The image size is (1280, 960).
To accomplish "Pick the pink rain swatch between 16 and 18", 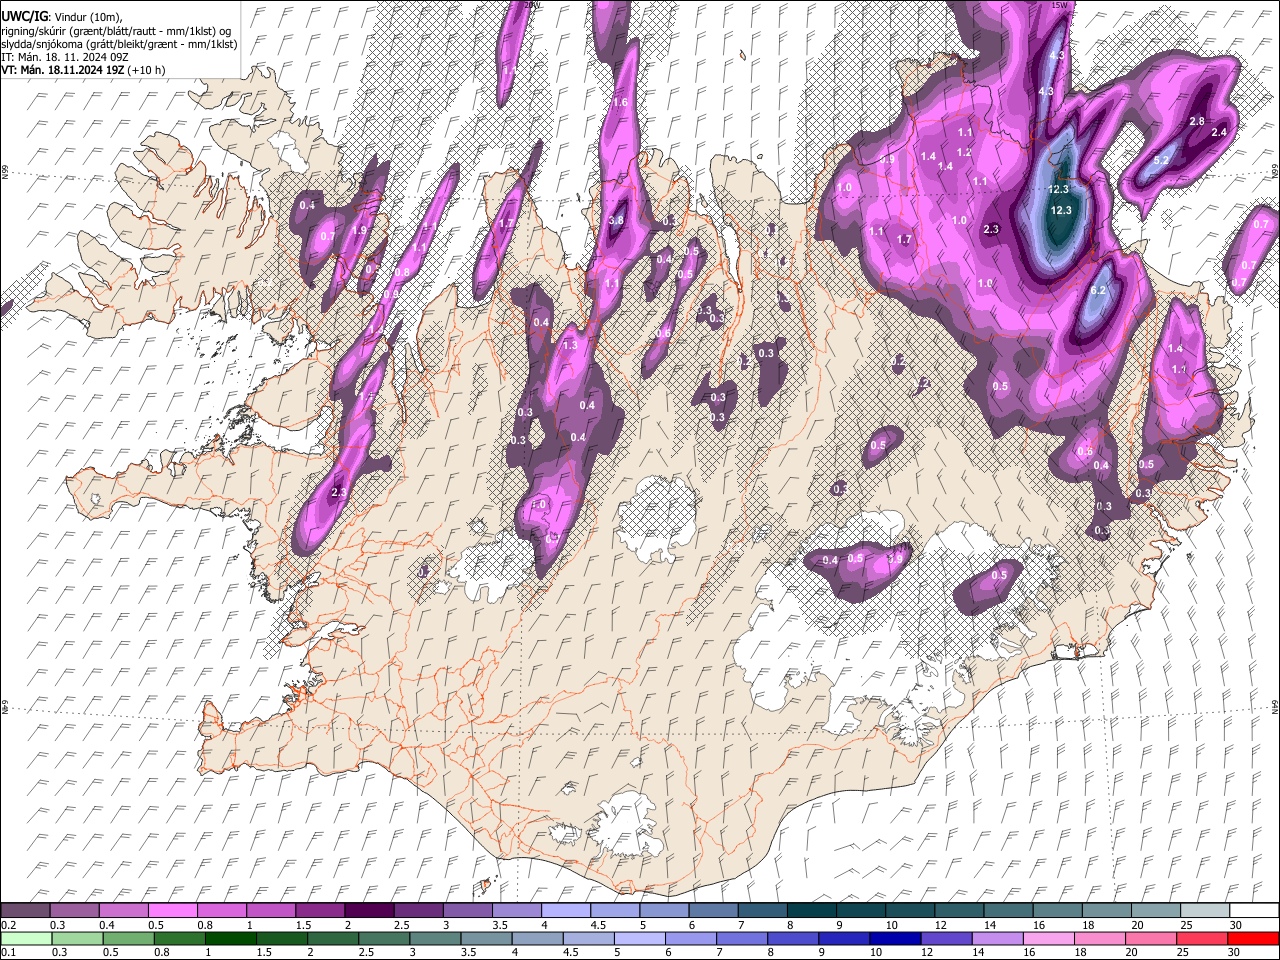I will click(x=1049, y=938).
